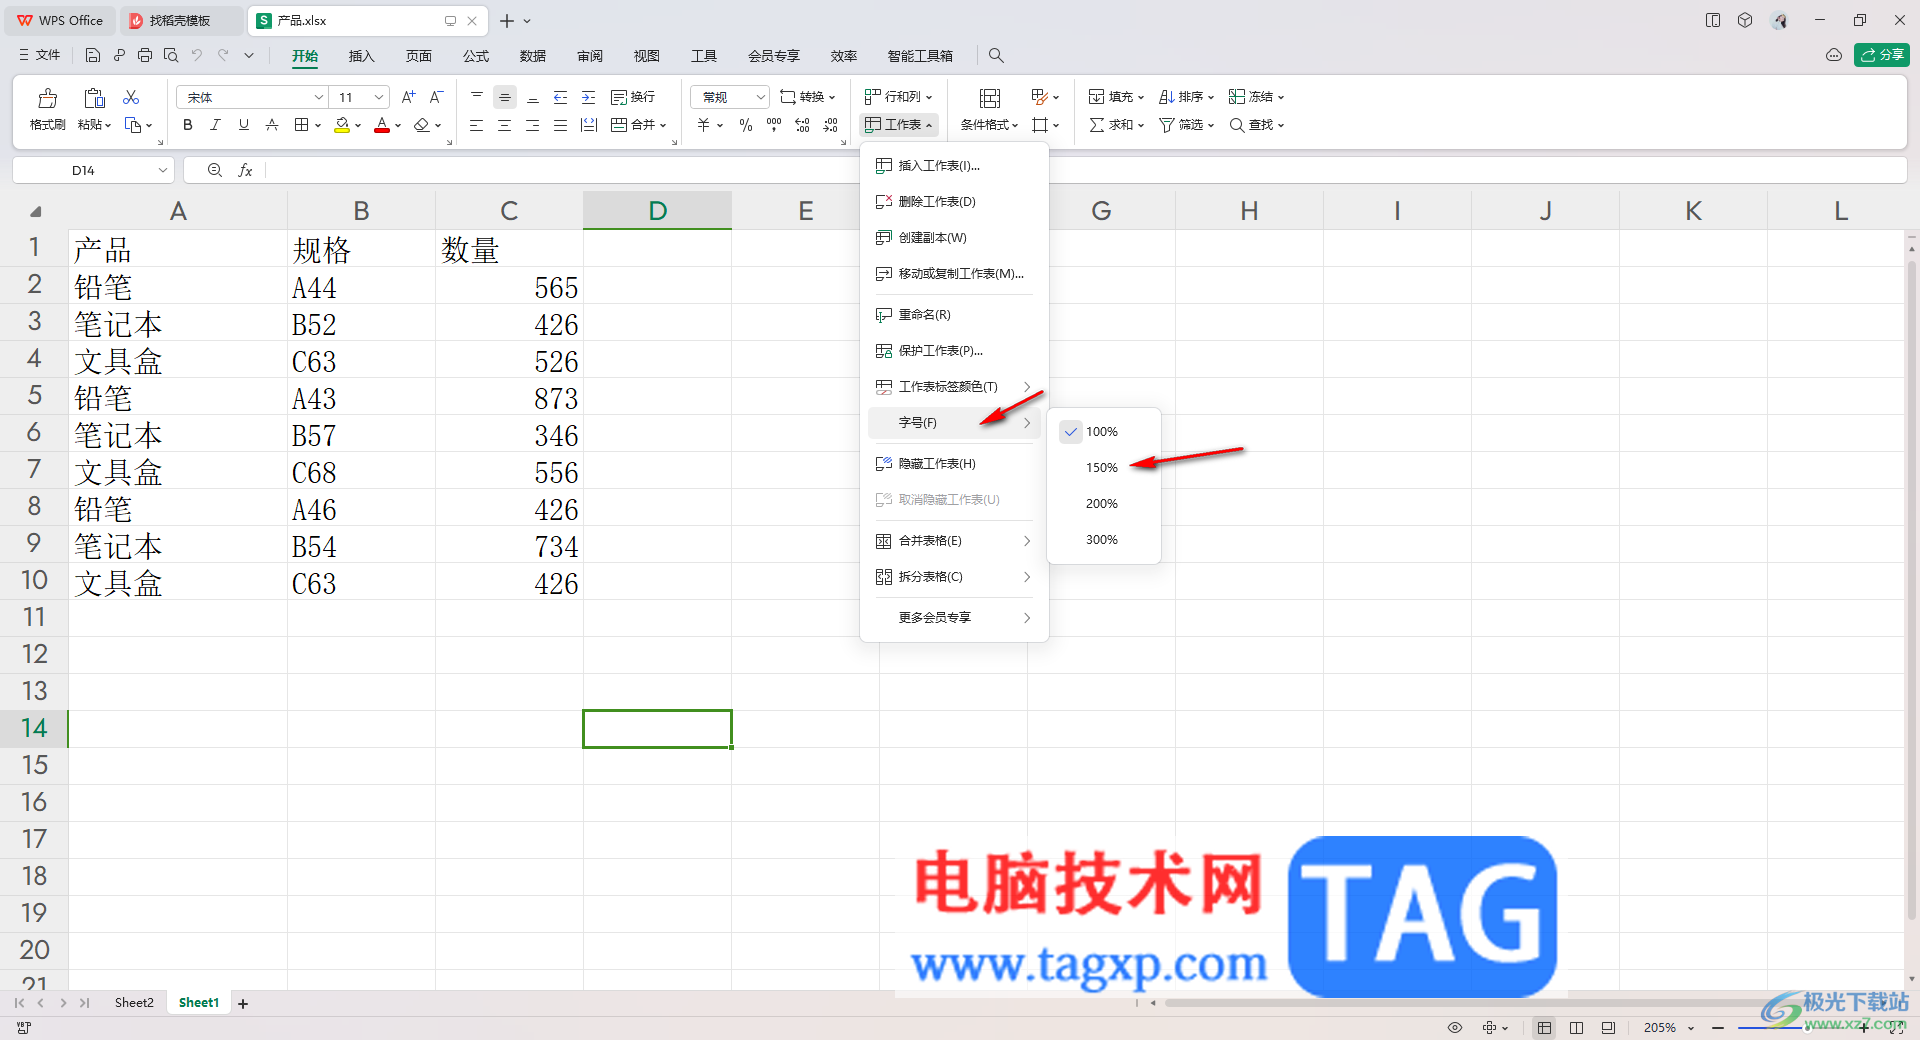Toggle eye protection mode in the status bar
This screenshot has width=1920, height=1040.
pos(1455,1028)
